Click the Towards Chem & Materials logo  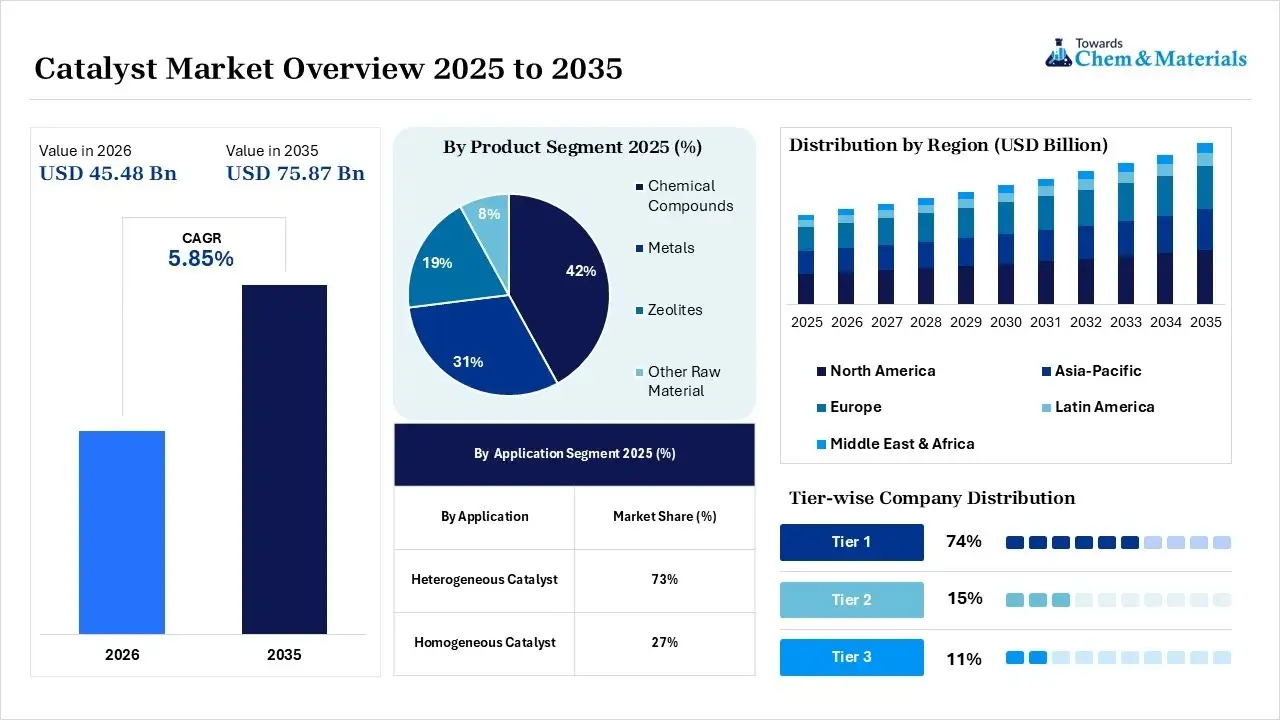tap(1146, 53)
